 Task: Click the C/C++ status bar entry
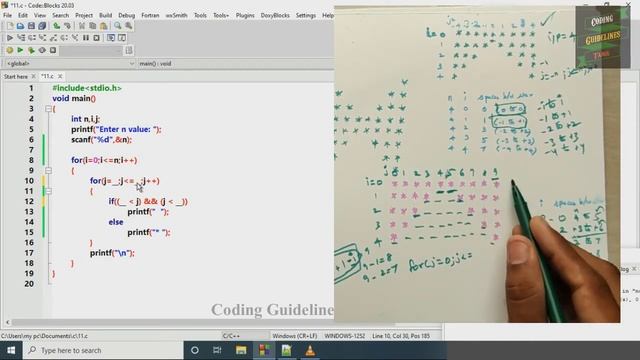tap(231, 336)
